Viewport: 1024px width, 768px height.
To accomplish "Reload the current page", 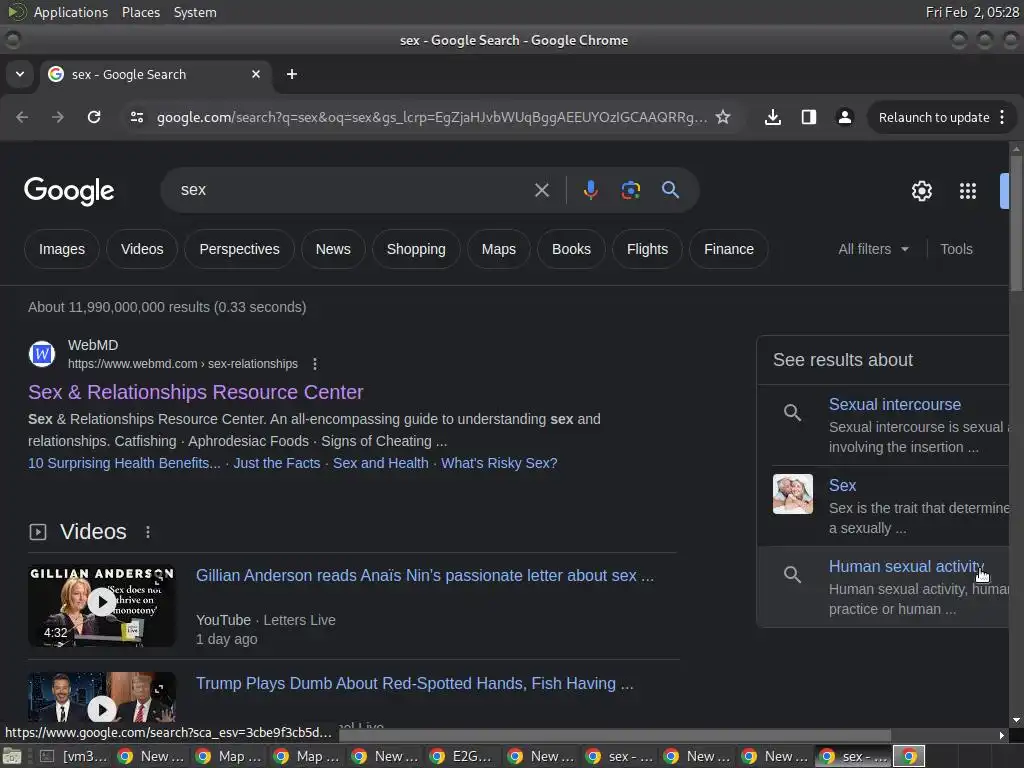I will tap(94, 117).
